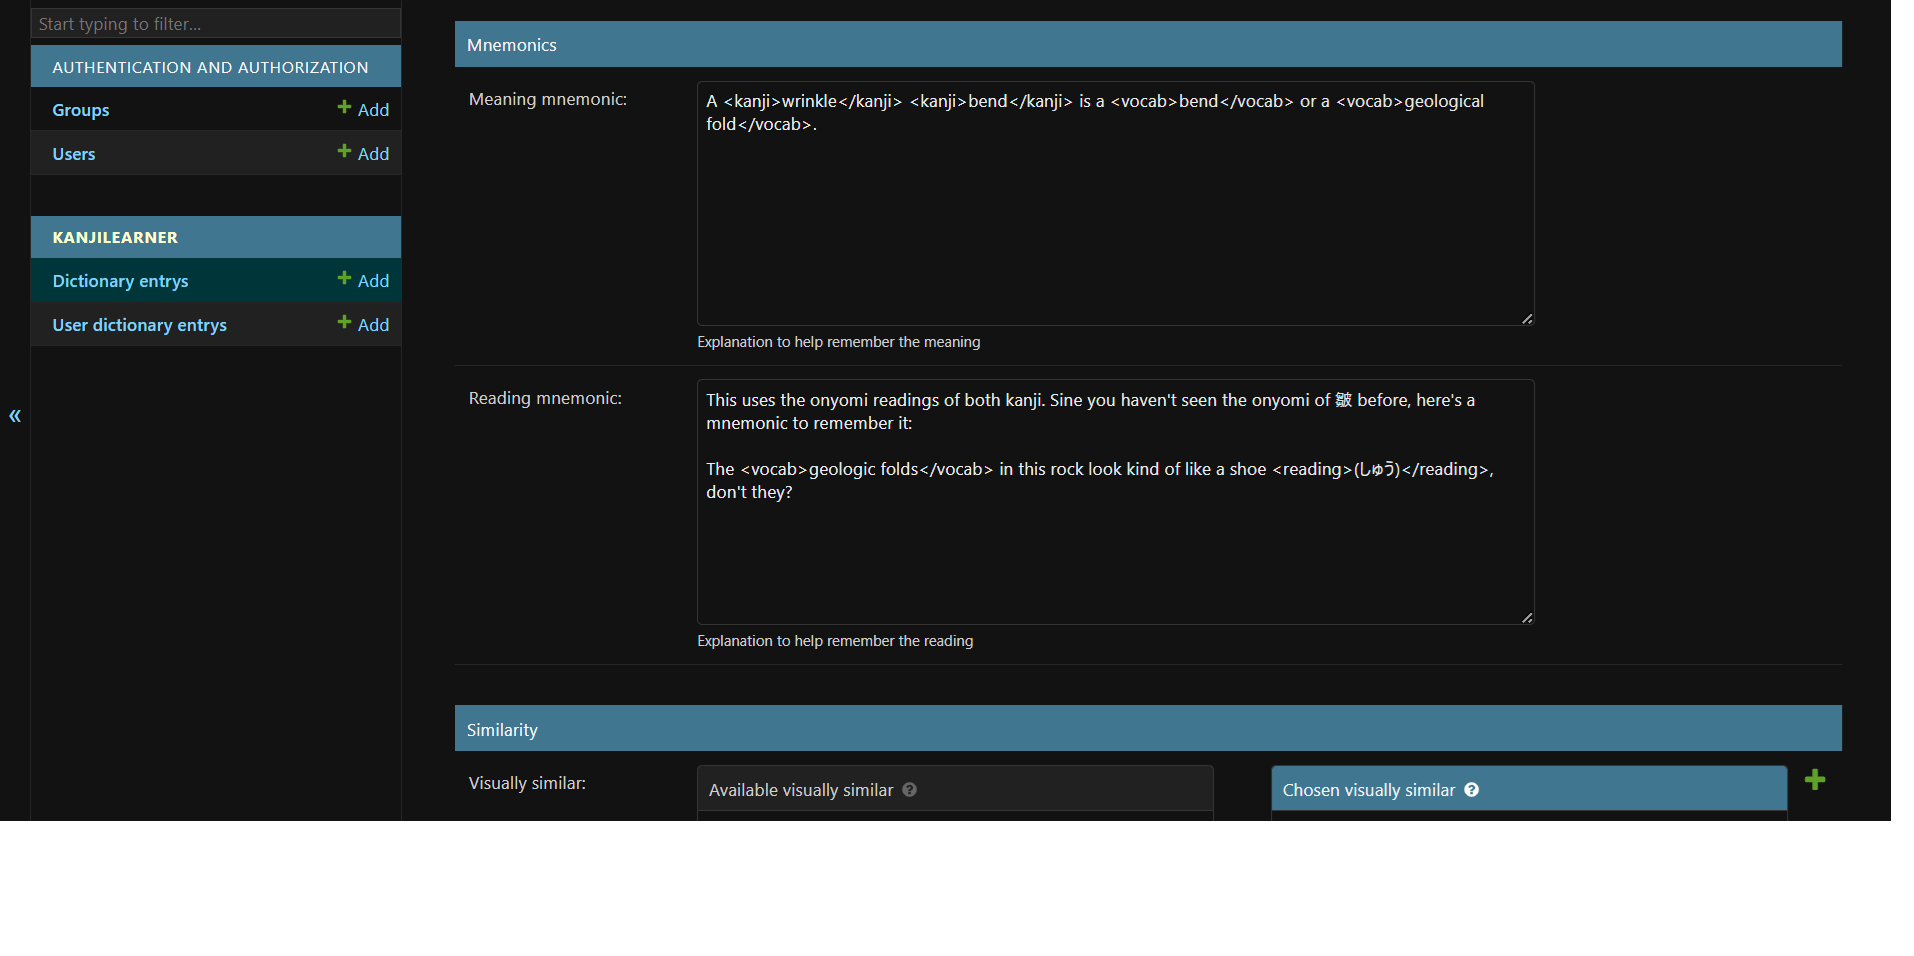Click inside the Meaning mnemonic text area
Viewport: 1914px width, 956px height.
[x=1114, y=220]
